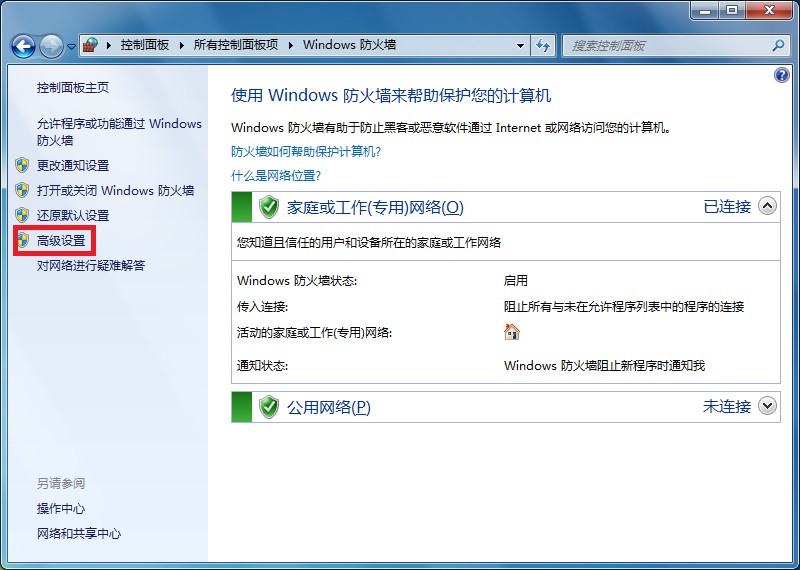The image size is (800, 570).
Task: Click the refresh button beside address bar
Action: pos(543,45)
